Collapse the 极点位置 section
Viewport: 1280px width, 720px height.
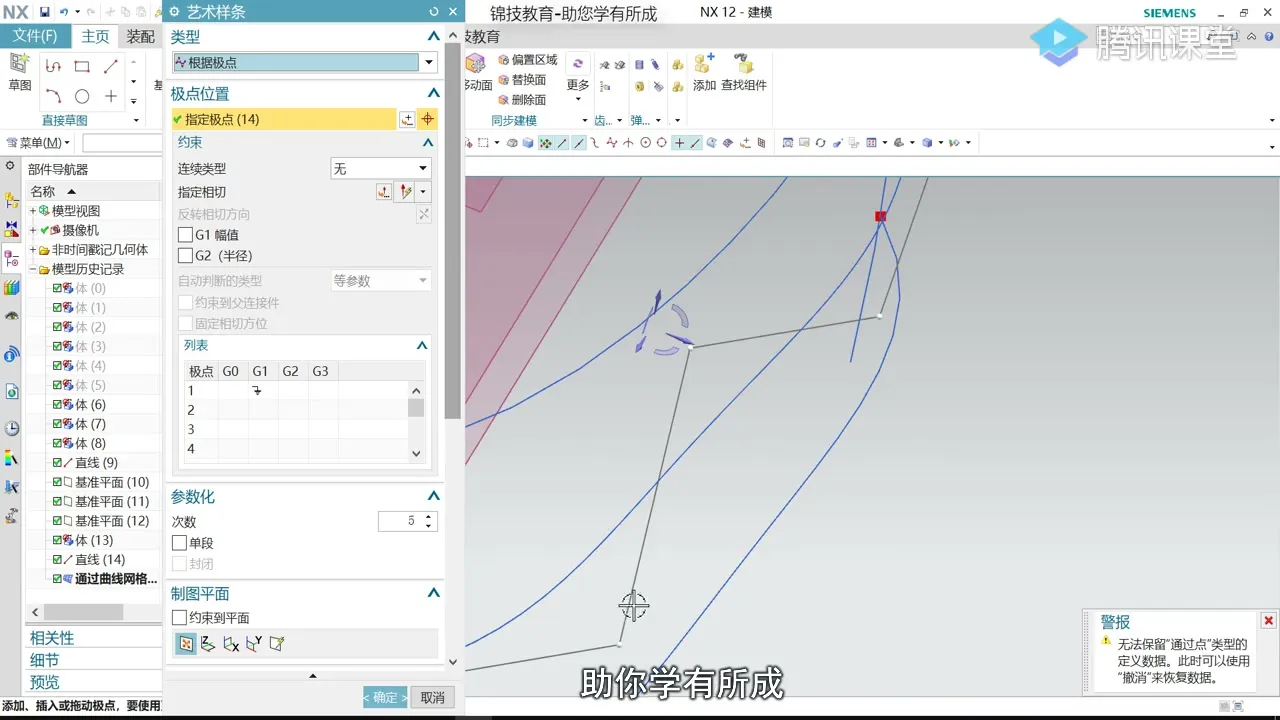[x=433, y=93]
